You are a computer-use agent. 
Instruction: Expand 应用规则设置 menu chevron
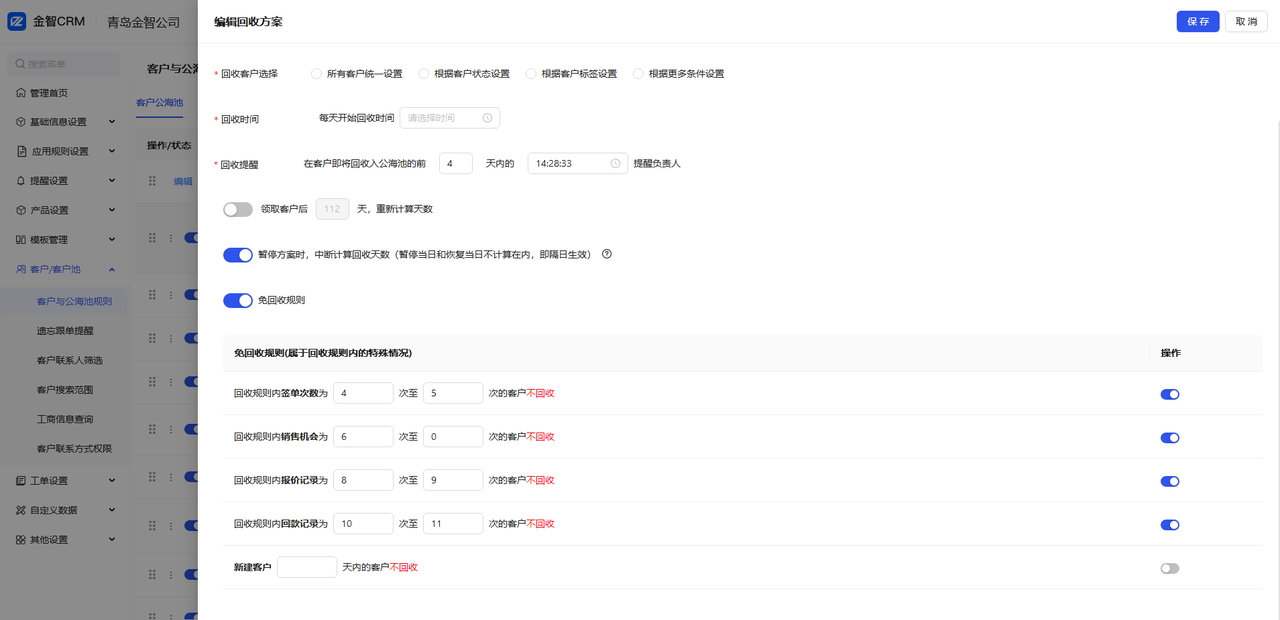point(112,152)
